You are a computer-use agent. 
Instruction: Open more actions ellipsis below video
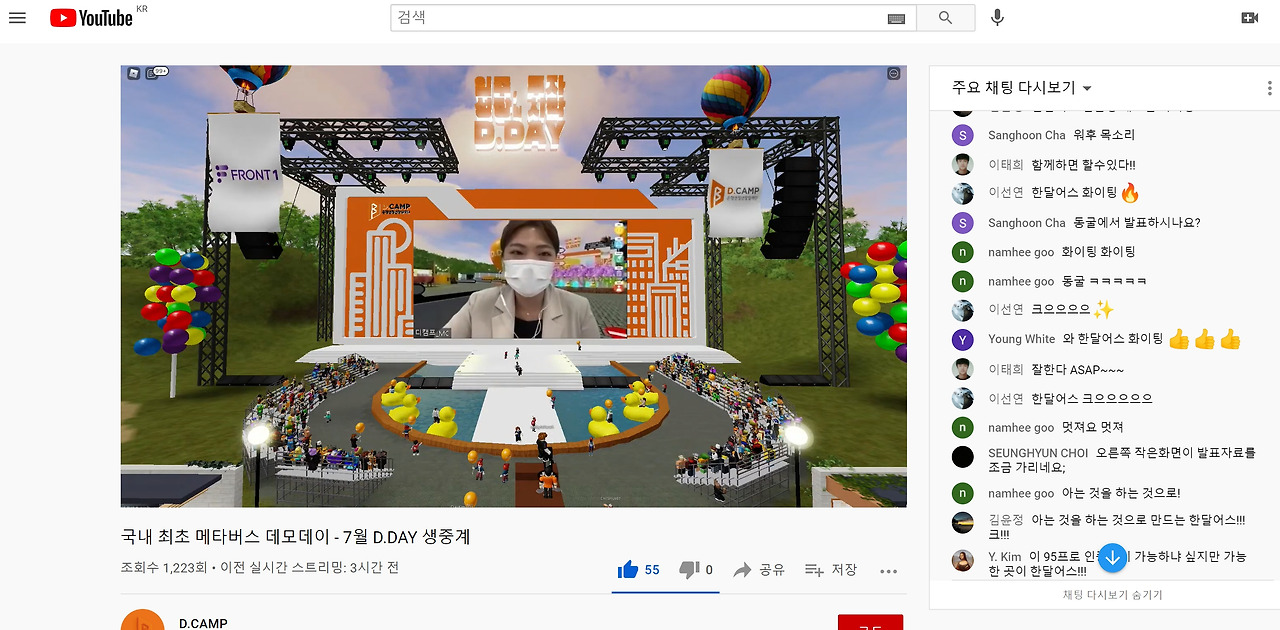(889, 571)
